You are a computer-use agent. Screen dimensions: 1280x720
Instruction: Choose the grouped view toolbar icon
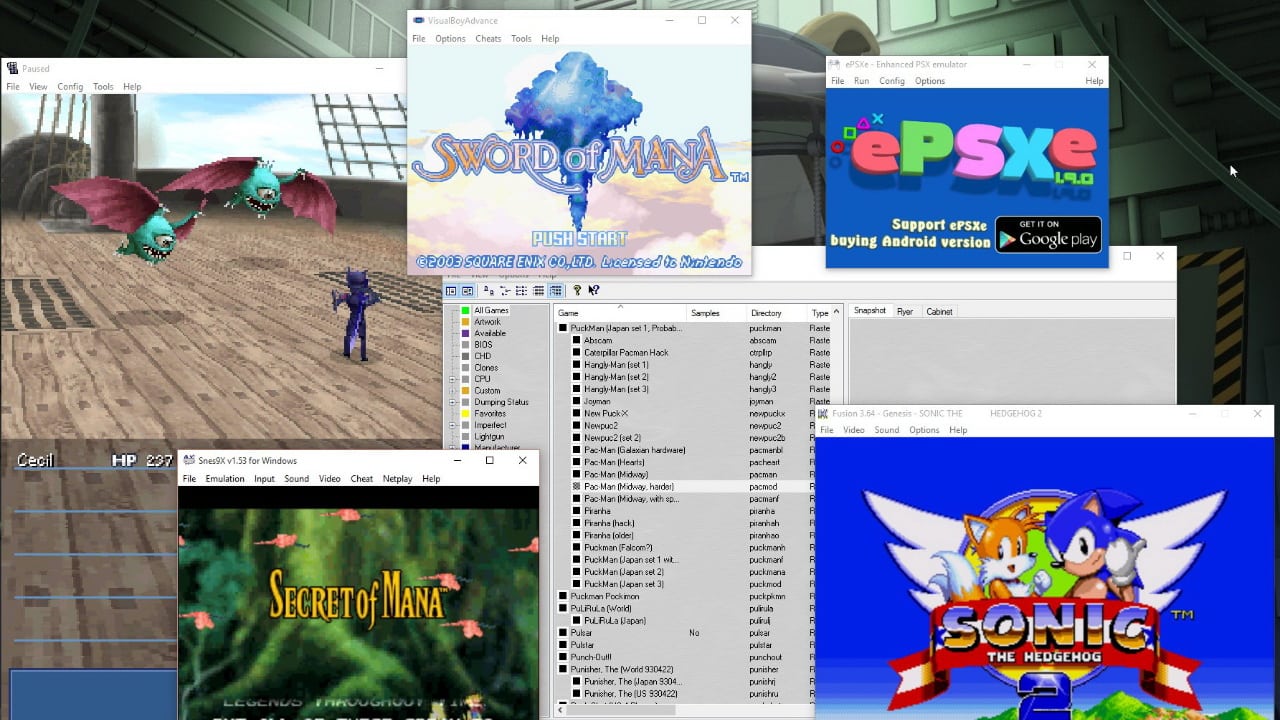click(556, 291)
